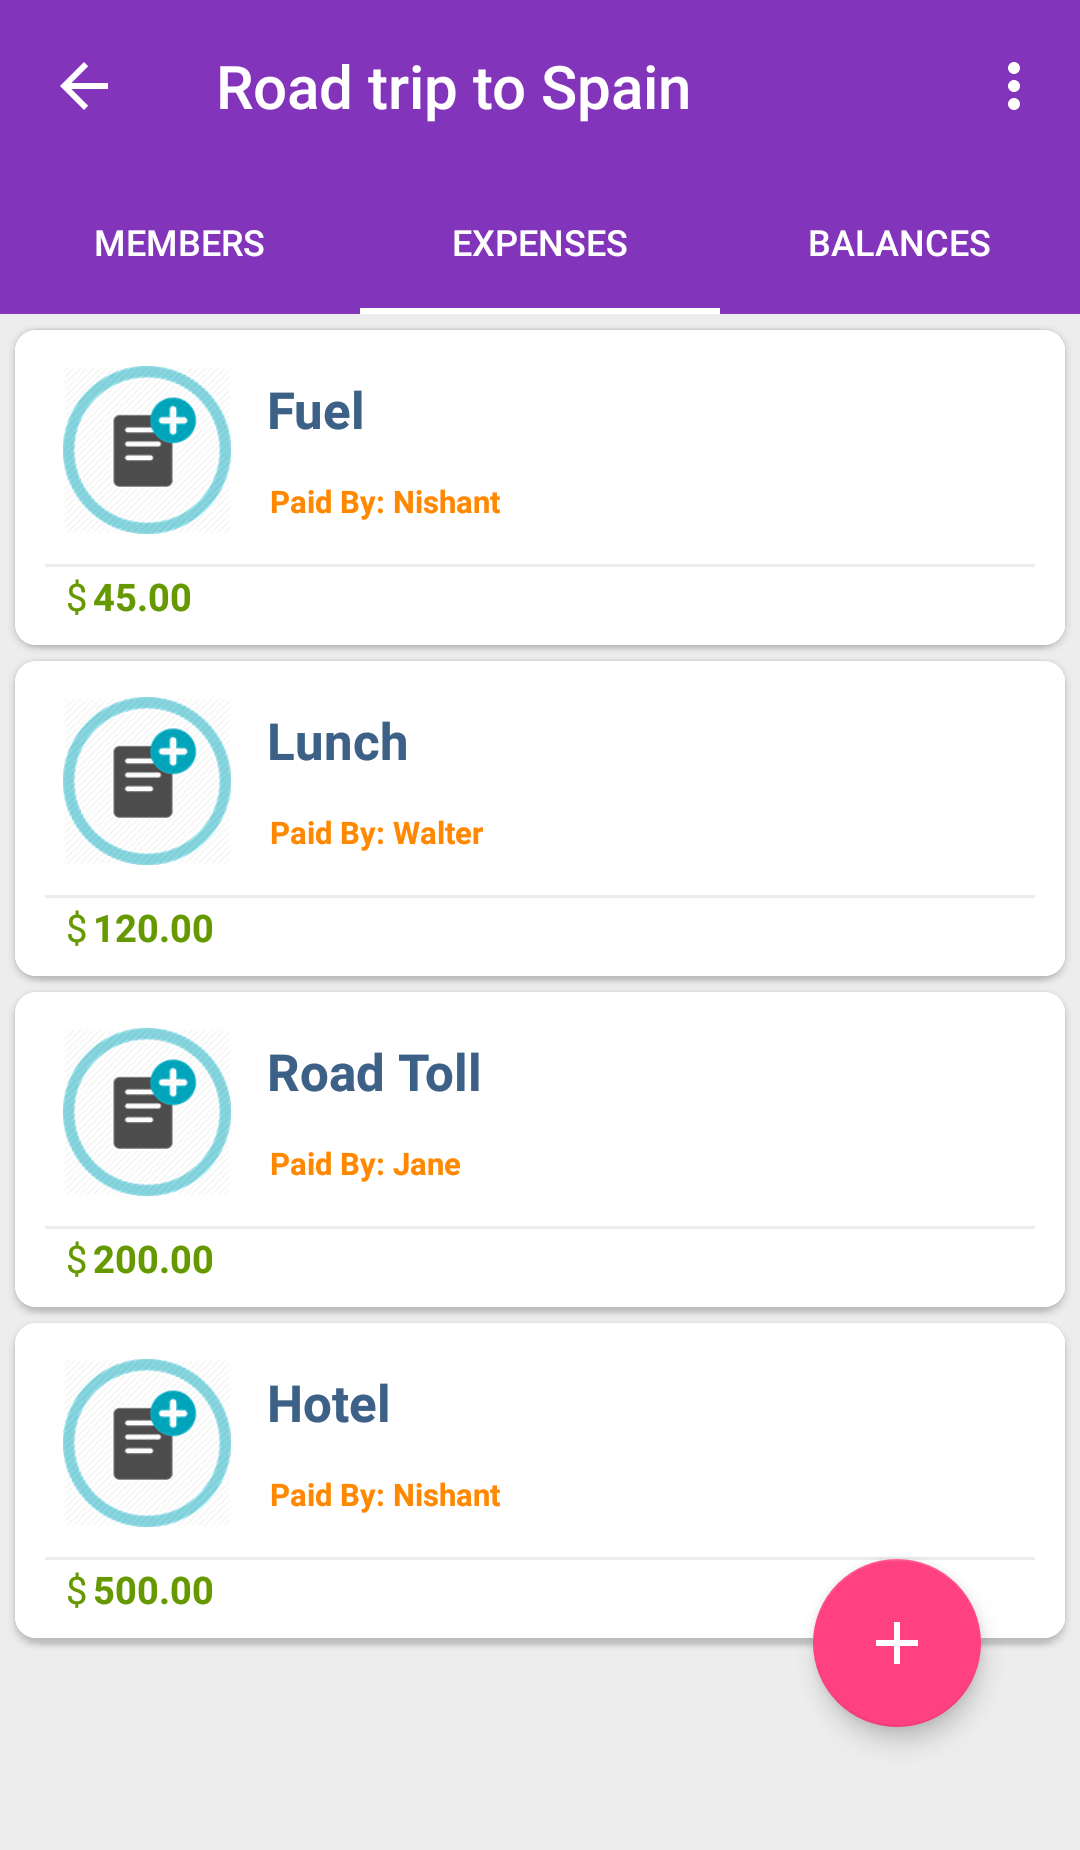Viewport: 1080px width, 1850px height.
Task: Open the Lunch expense title
Action: pos(338,743)
